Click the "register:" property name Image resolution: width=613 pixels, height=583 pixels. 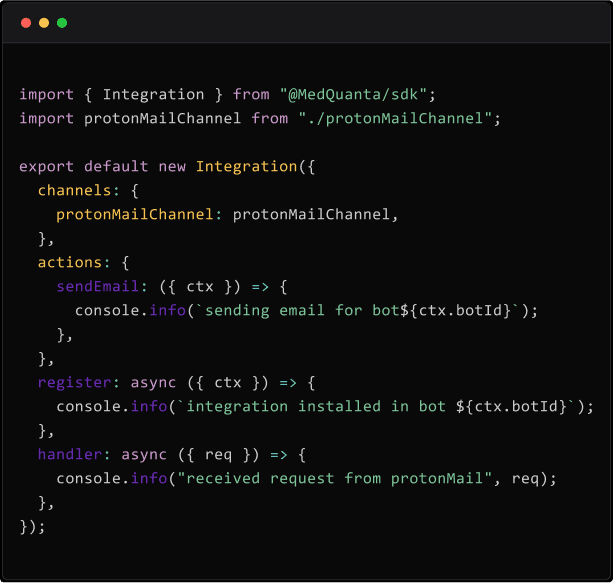pyautogui.click(x=78, y=382)
